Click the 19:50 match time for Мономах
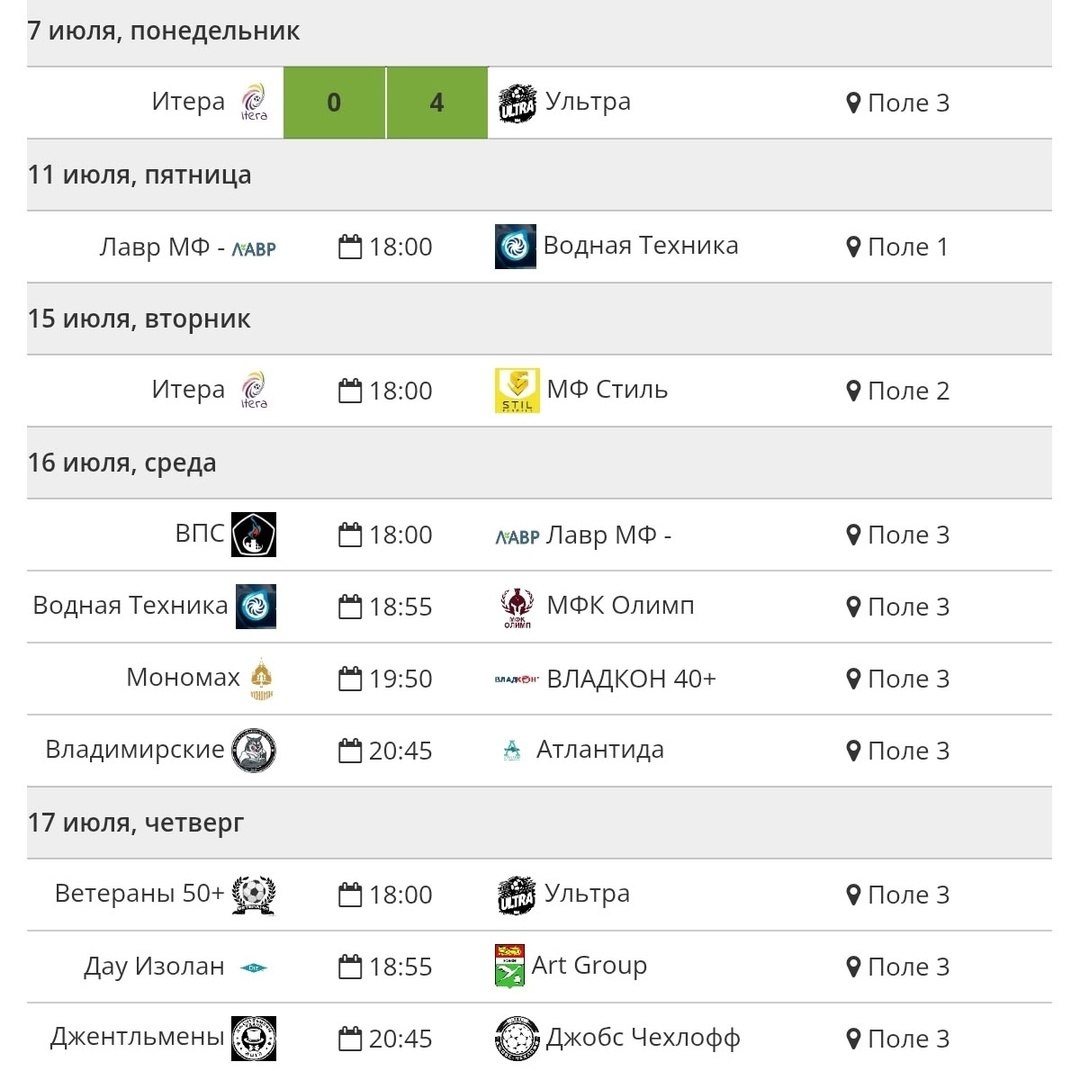 400,679
